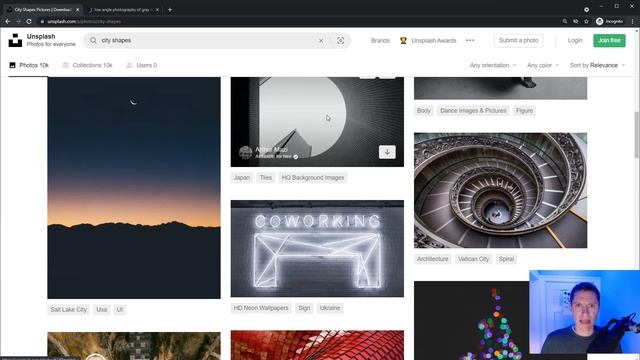The height and width of the screenshot is (360, 640).
Task: Click the page vertical scrollbar thumb
Action: coord(636,134)
